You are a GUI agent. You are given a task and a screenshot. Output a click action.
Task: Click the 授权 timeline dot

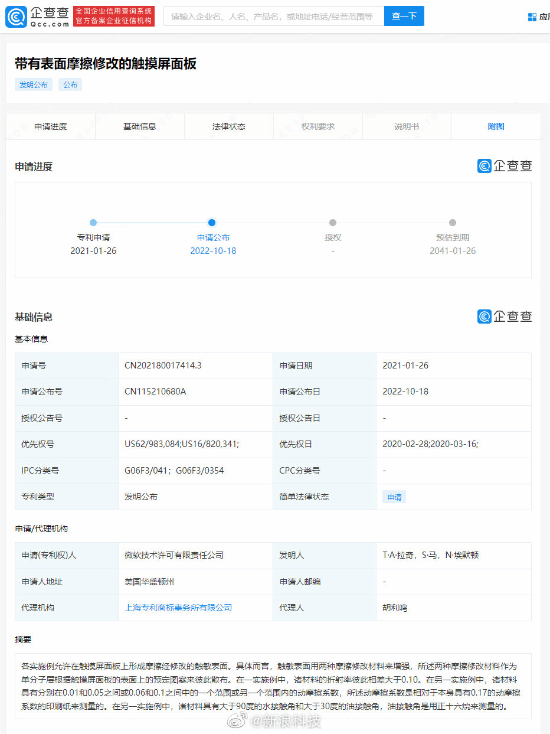pyautogui.click(x=332, y=222)
